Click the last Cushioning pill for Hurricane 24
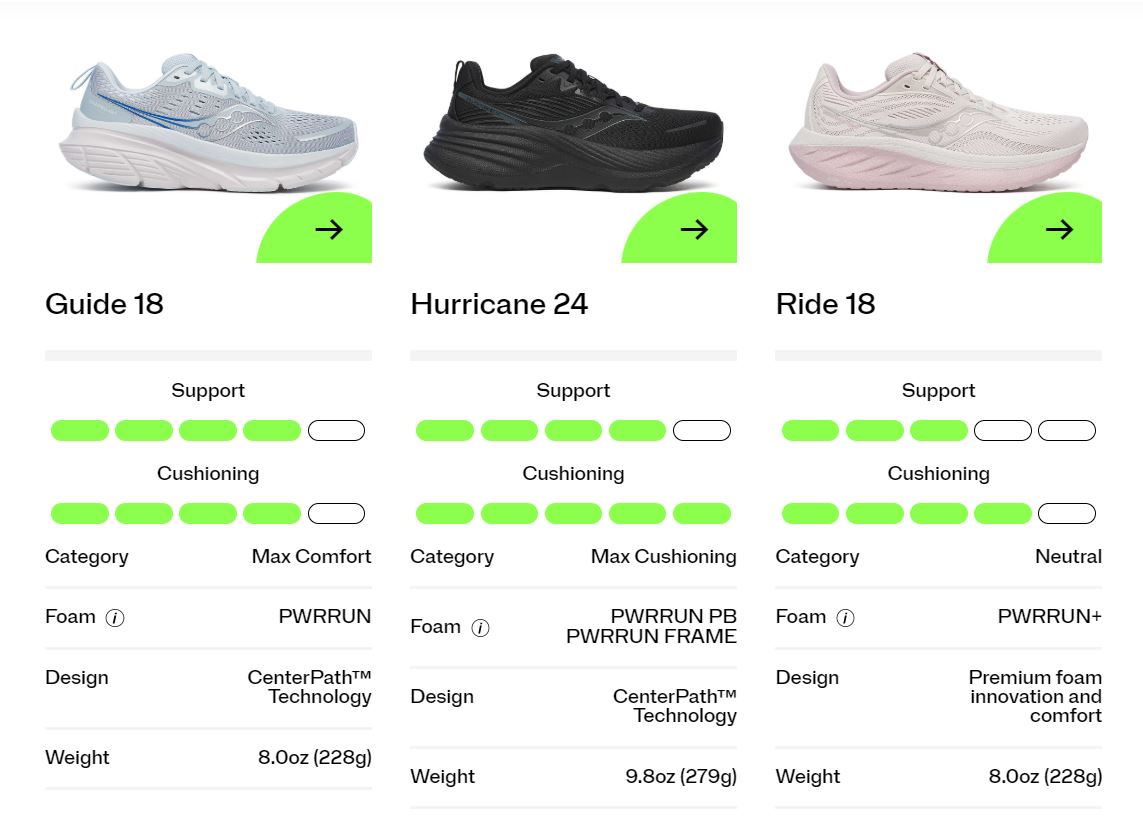Viewport: 1143px width, 822px height. point(702,514)
